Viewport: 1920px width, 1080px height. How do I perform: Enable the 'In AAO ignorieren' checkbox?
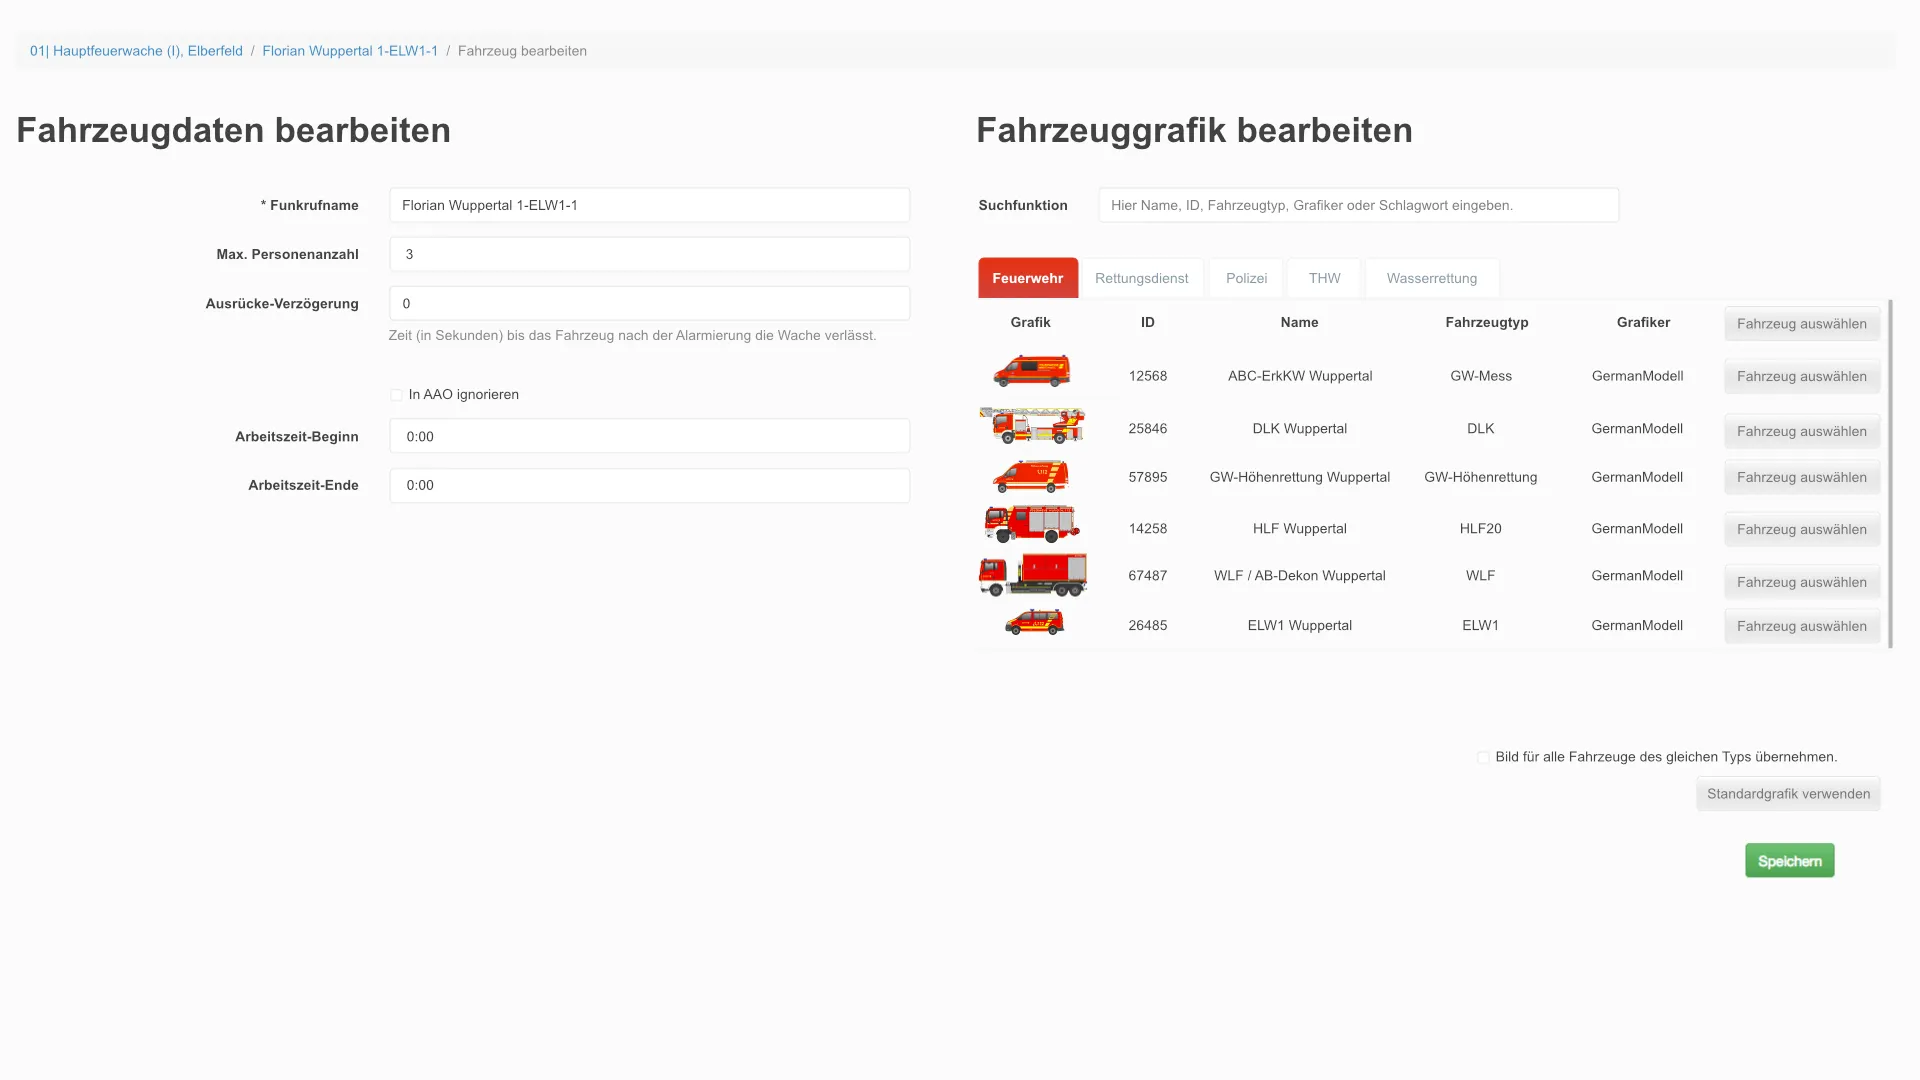click(397, 395)
